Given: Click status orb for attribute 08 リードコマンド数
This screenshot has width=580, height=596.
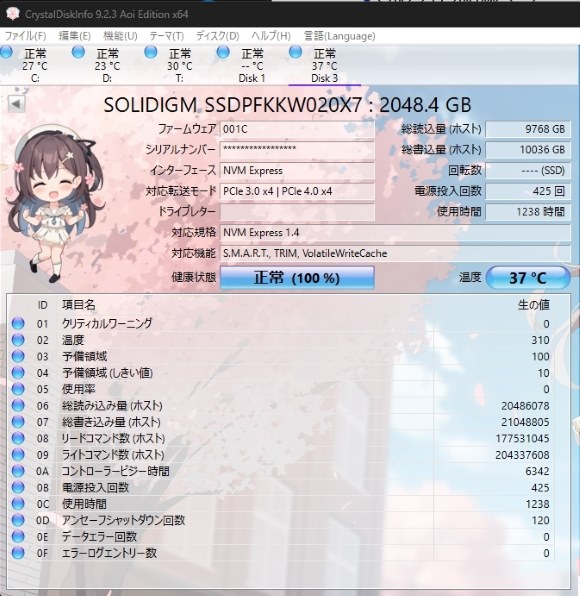Looking at the screenshot, I should [x=18, y=438].
